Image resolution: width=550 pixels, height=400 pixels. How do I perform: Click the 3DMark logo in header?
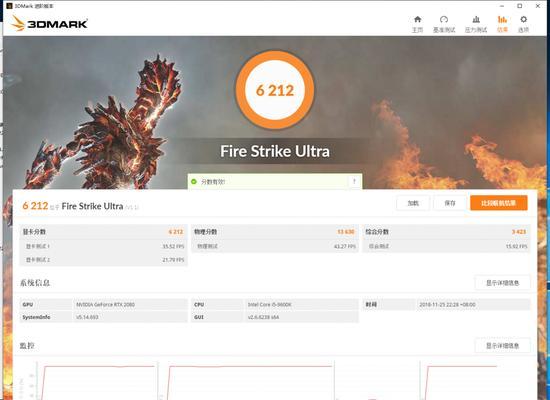point(49,24)
